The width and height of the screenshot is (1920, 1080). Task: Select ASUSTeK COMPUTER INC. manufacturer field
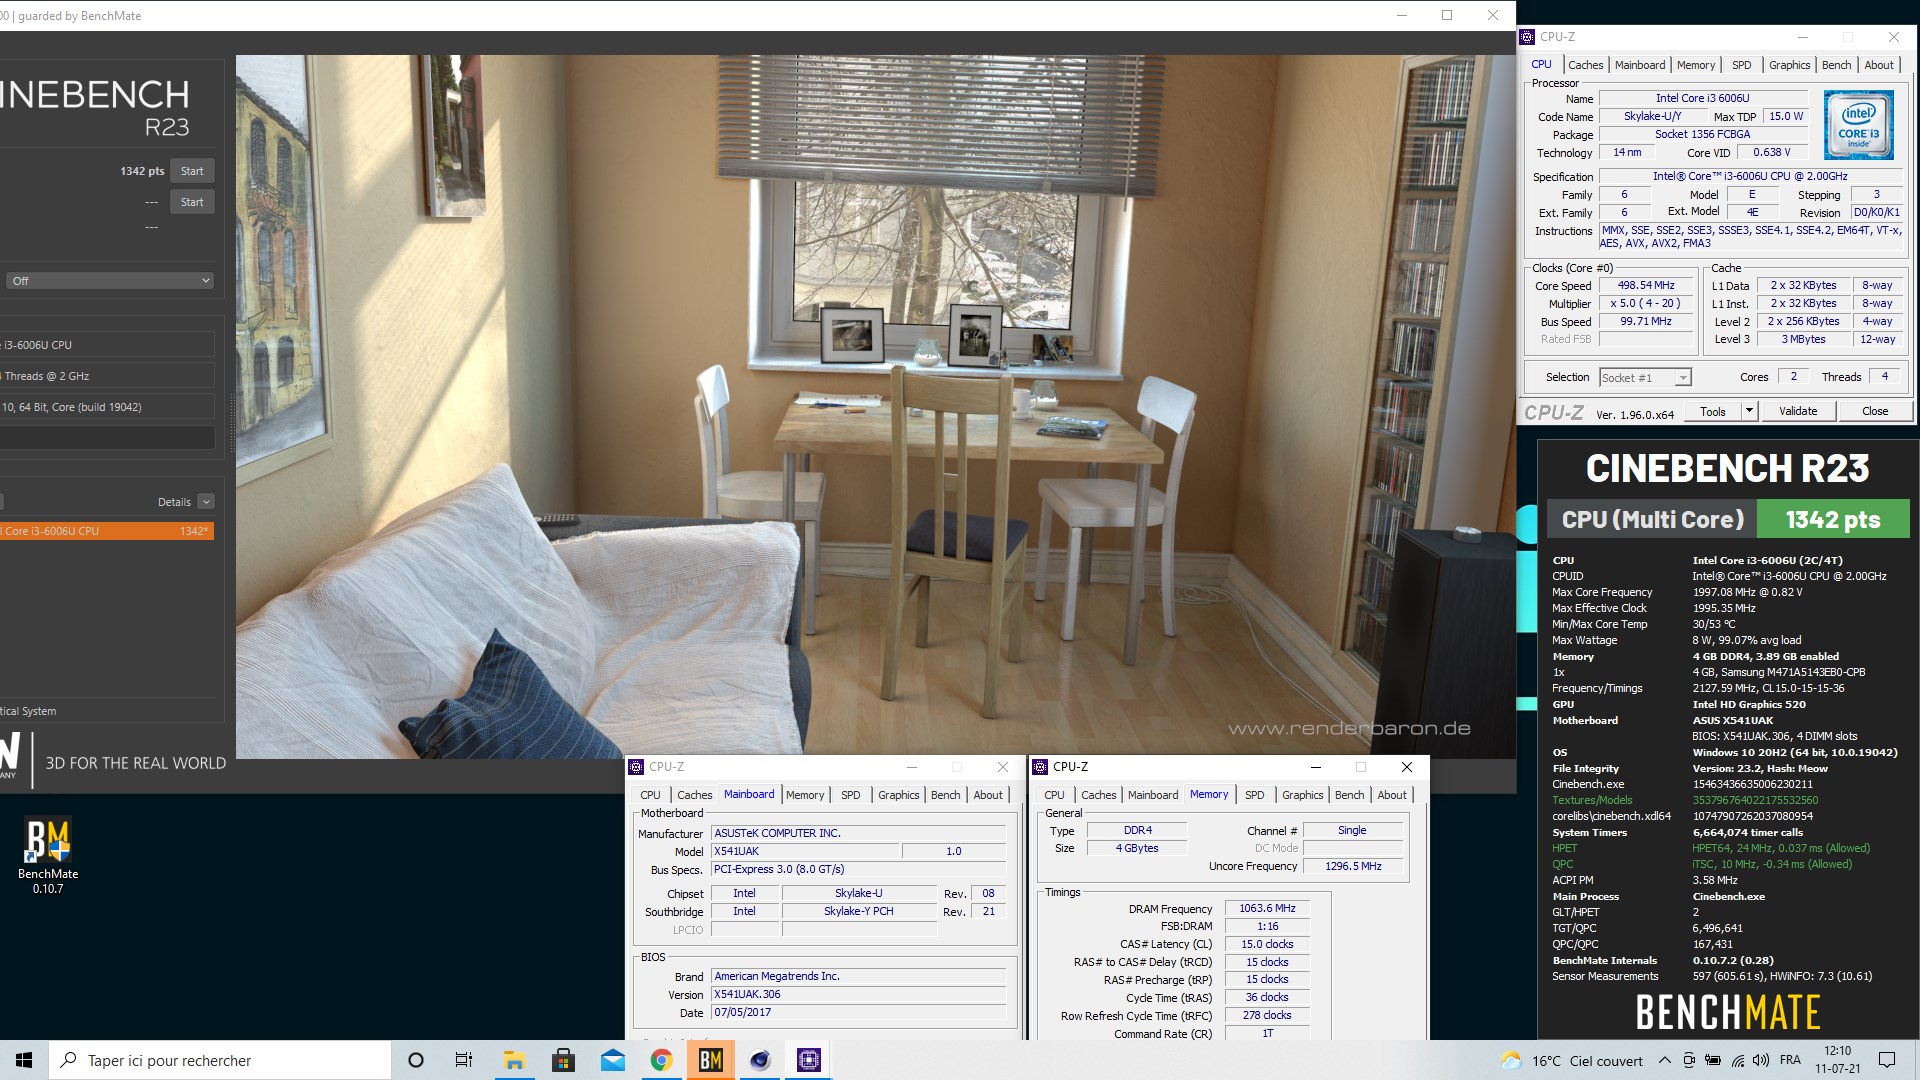coord(859,833)
